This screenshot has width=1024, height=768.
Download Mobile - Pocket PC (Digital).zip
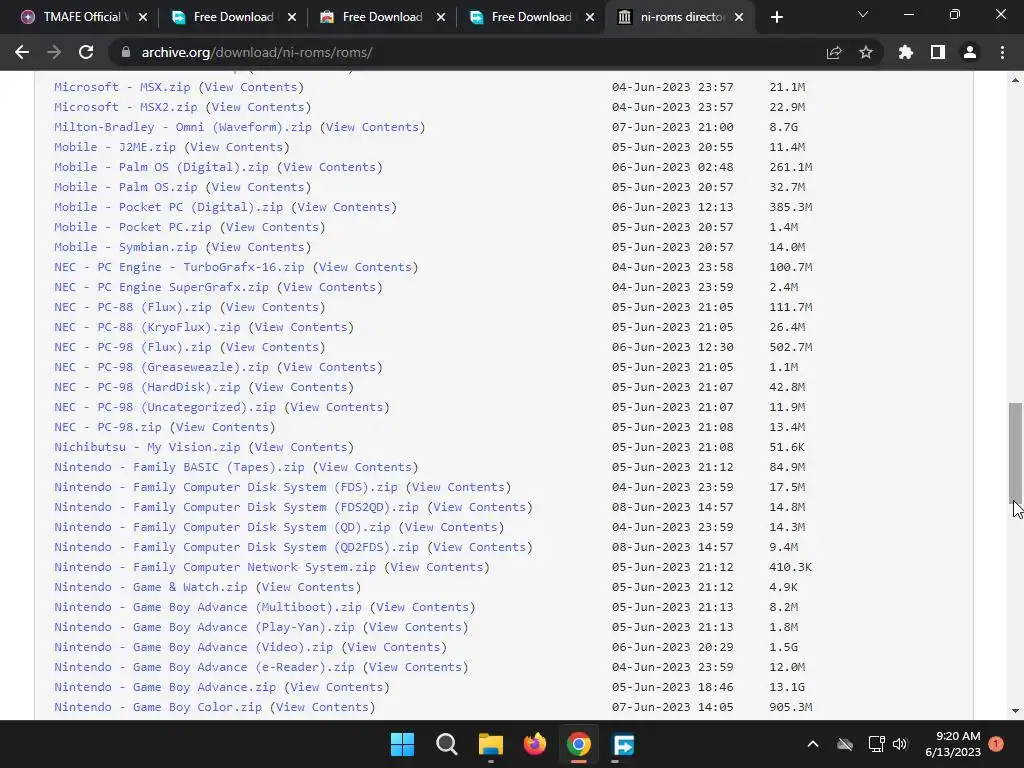point(168,207)
